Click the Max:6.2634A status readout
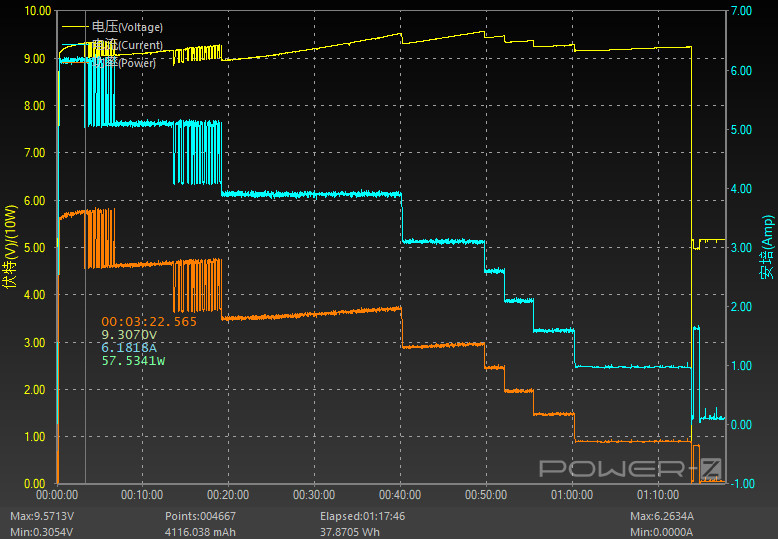 pos(662,516)
